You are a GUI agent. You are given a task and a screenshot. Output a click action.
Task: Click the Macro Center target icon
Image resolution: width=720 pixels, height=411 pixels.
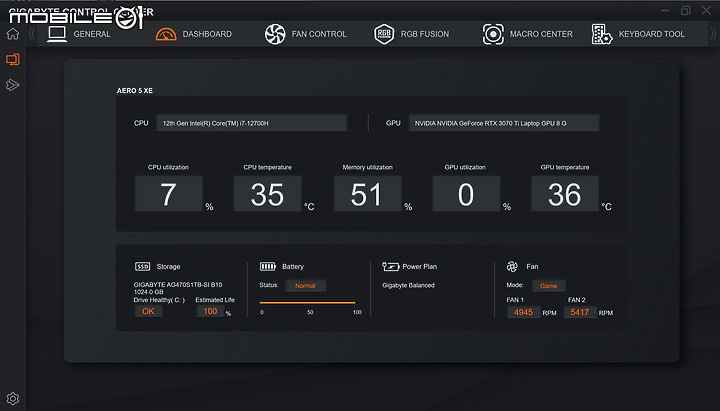(x=493, y=34)
